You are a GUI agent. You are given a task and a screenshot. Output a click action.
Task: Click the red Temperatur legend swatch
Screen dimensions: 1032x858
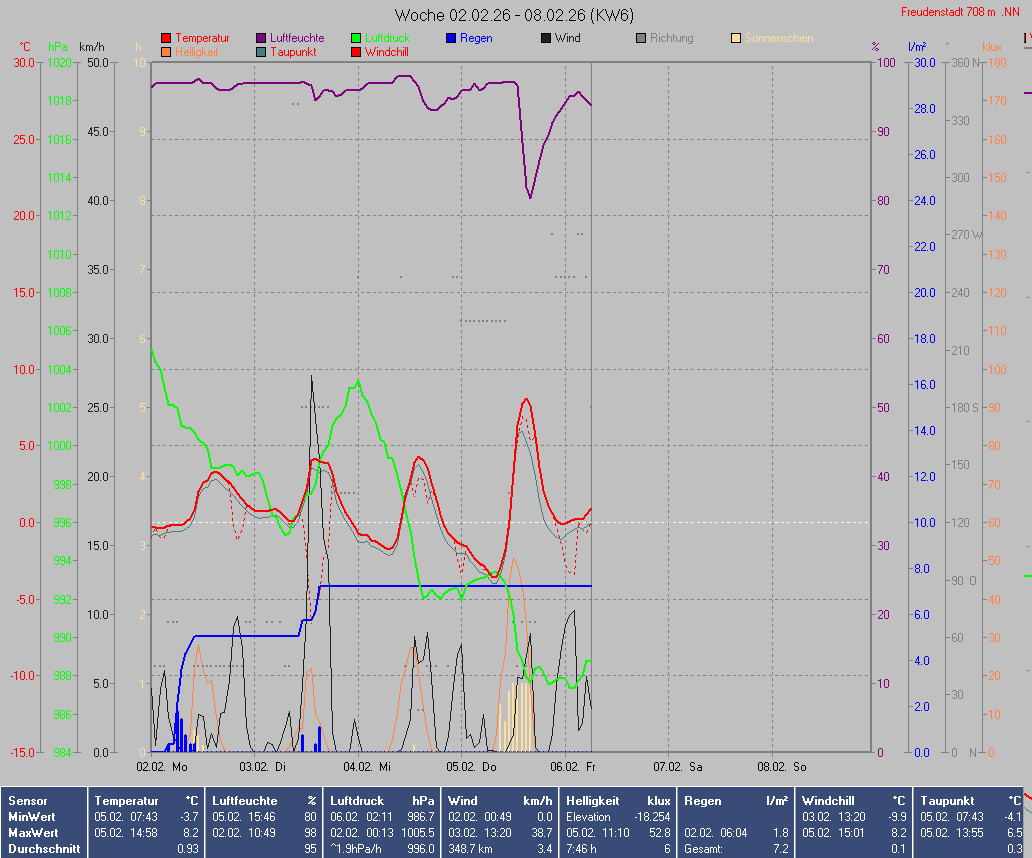tap(166, 38)
